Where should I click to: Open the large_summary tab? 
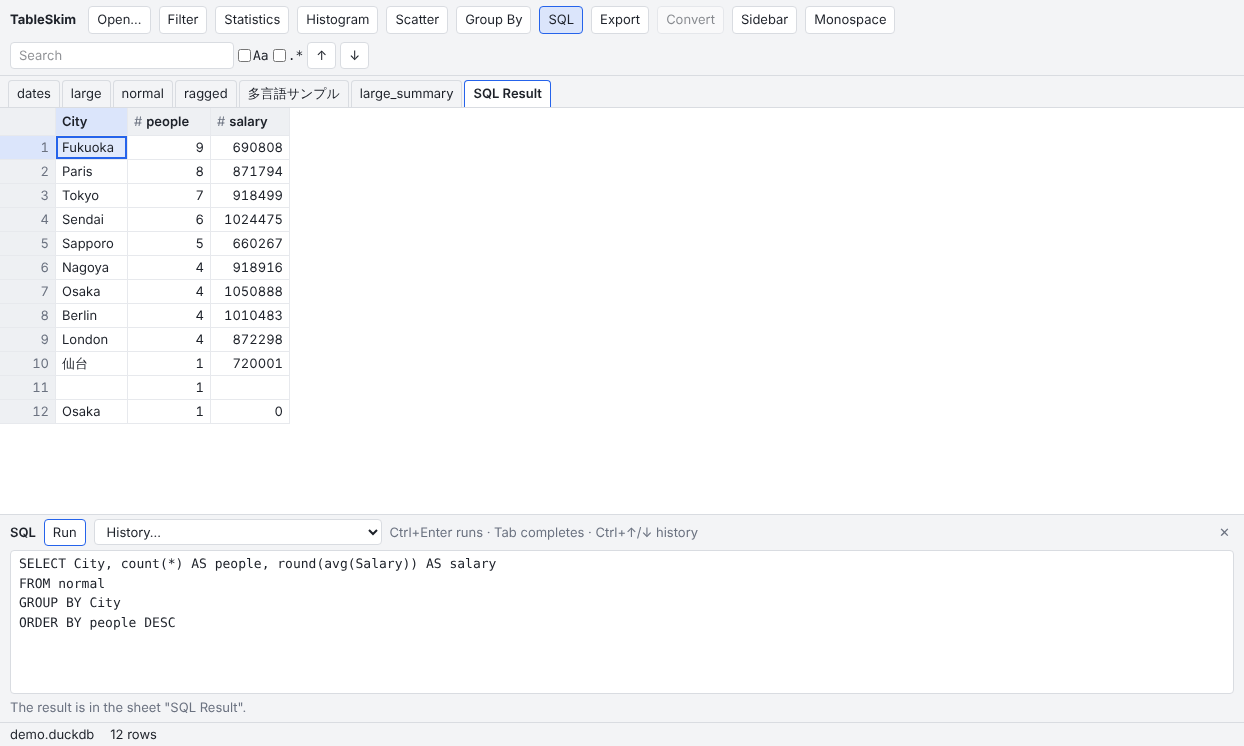click(x=406, y=93)
